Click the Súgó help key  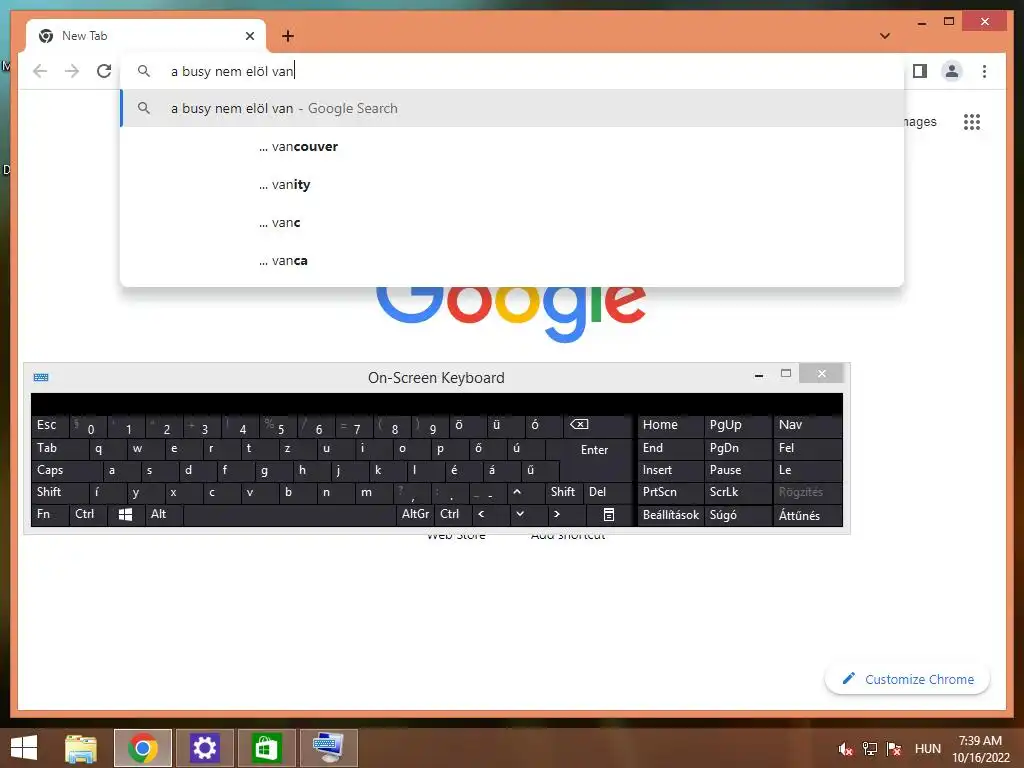coord(737,515)
